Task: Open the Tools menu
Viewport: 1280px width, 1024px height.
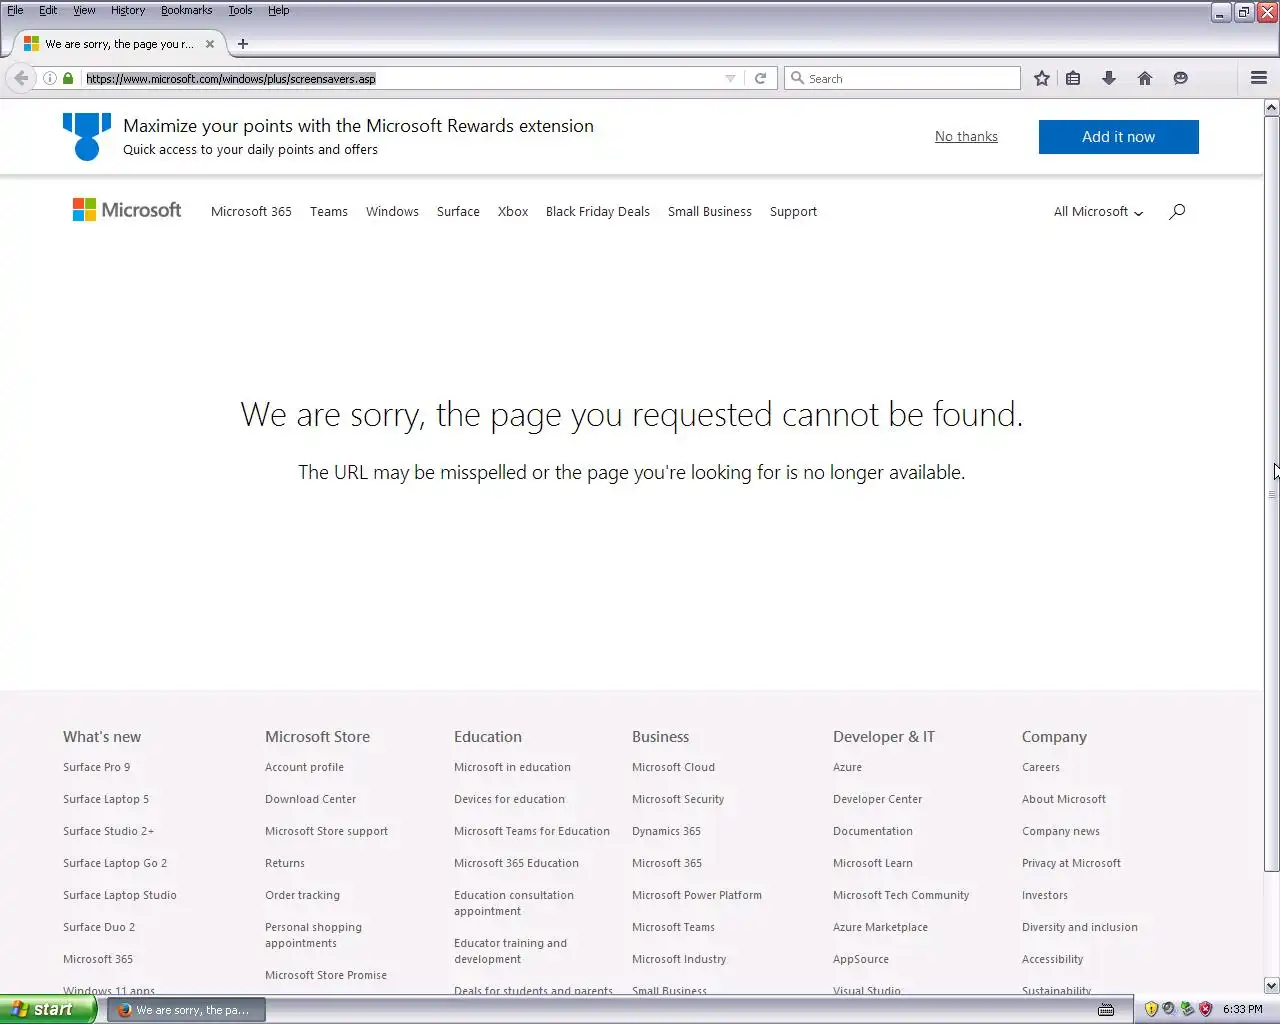Action: point(240,10)
